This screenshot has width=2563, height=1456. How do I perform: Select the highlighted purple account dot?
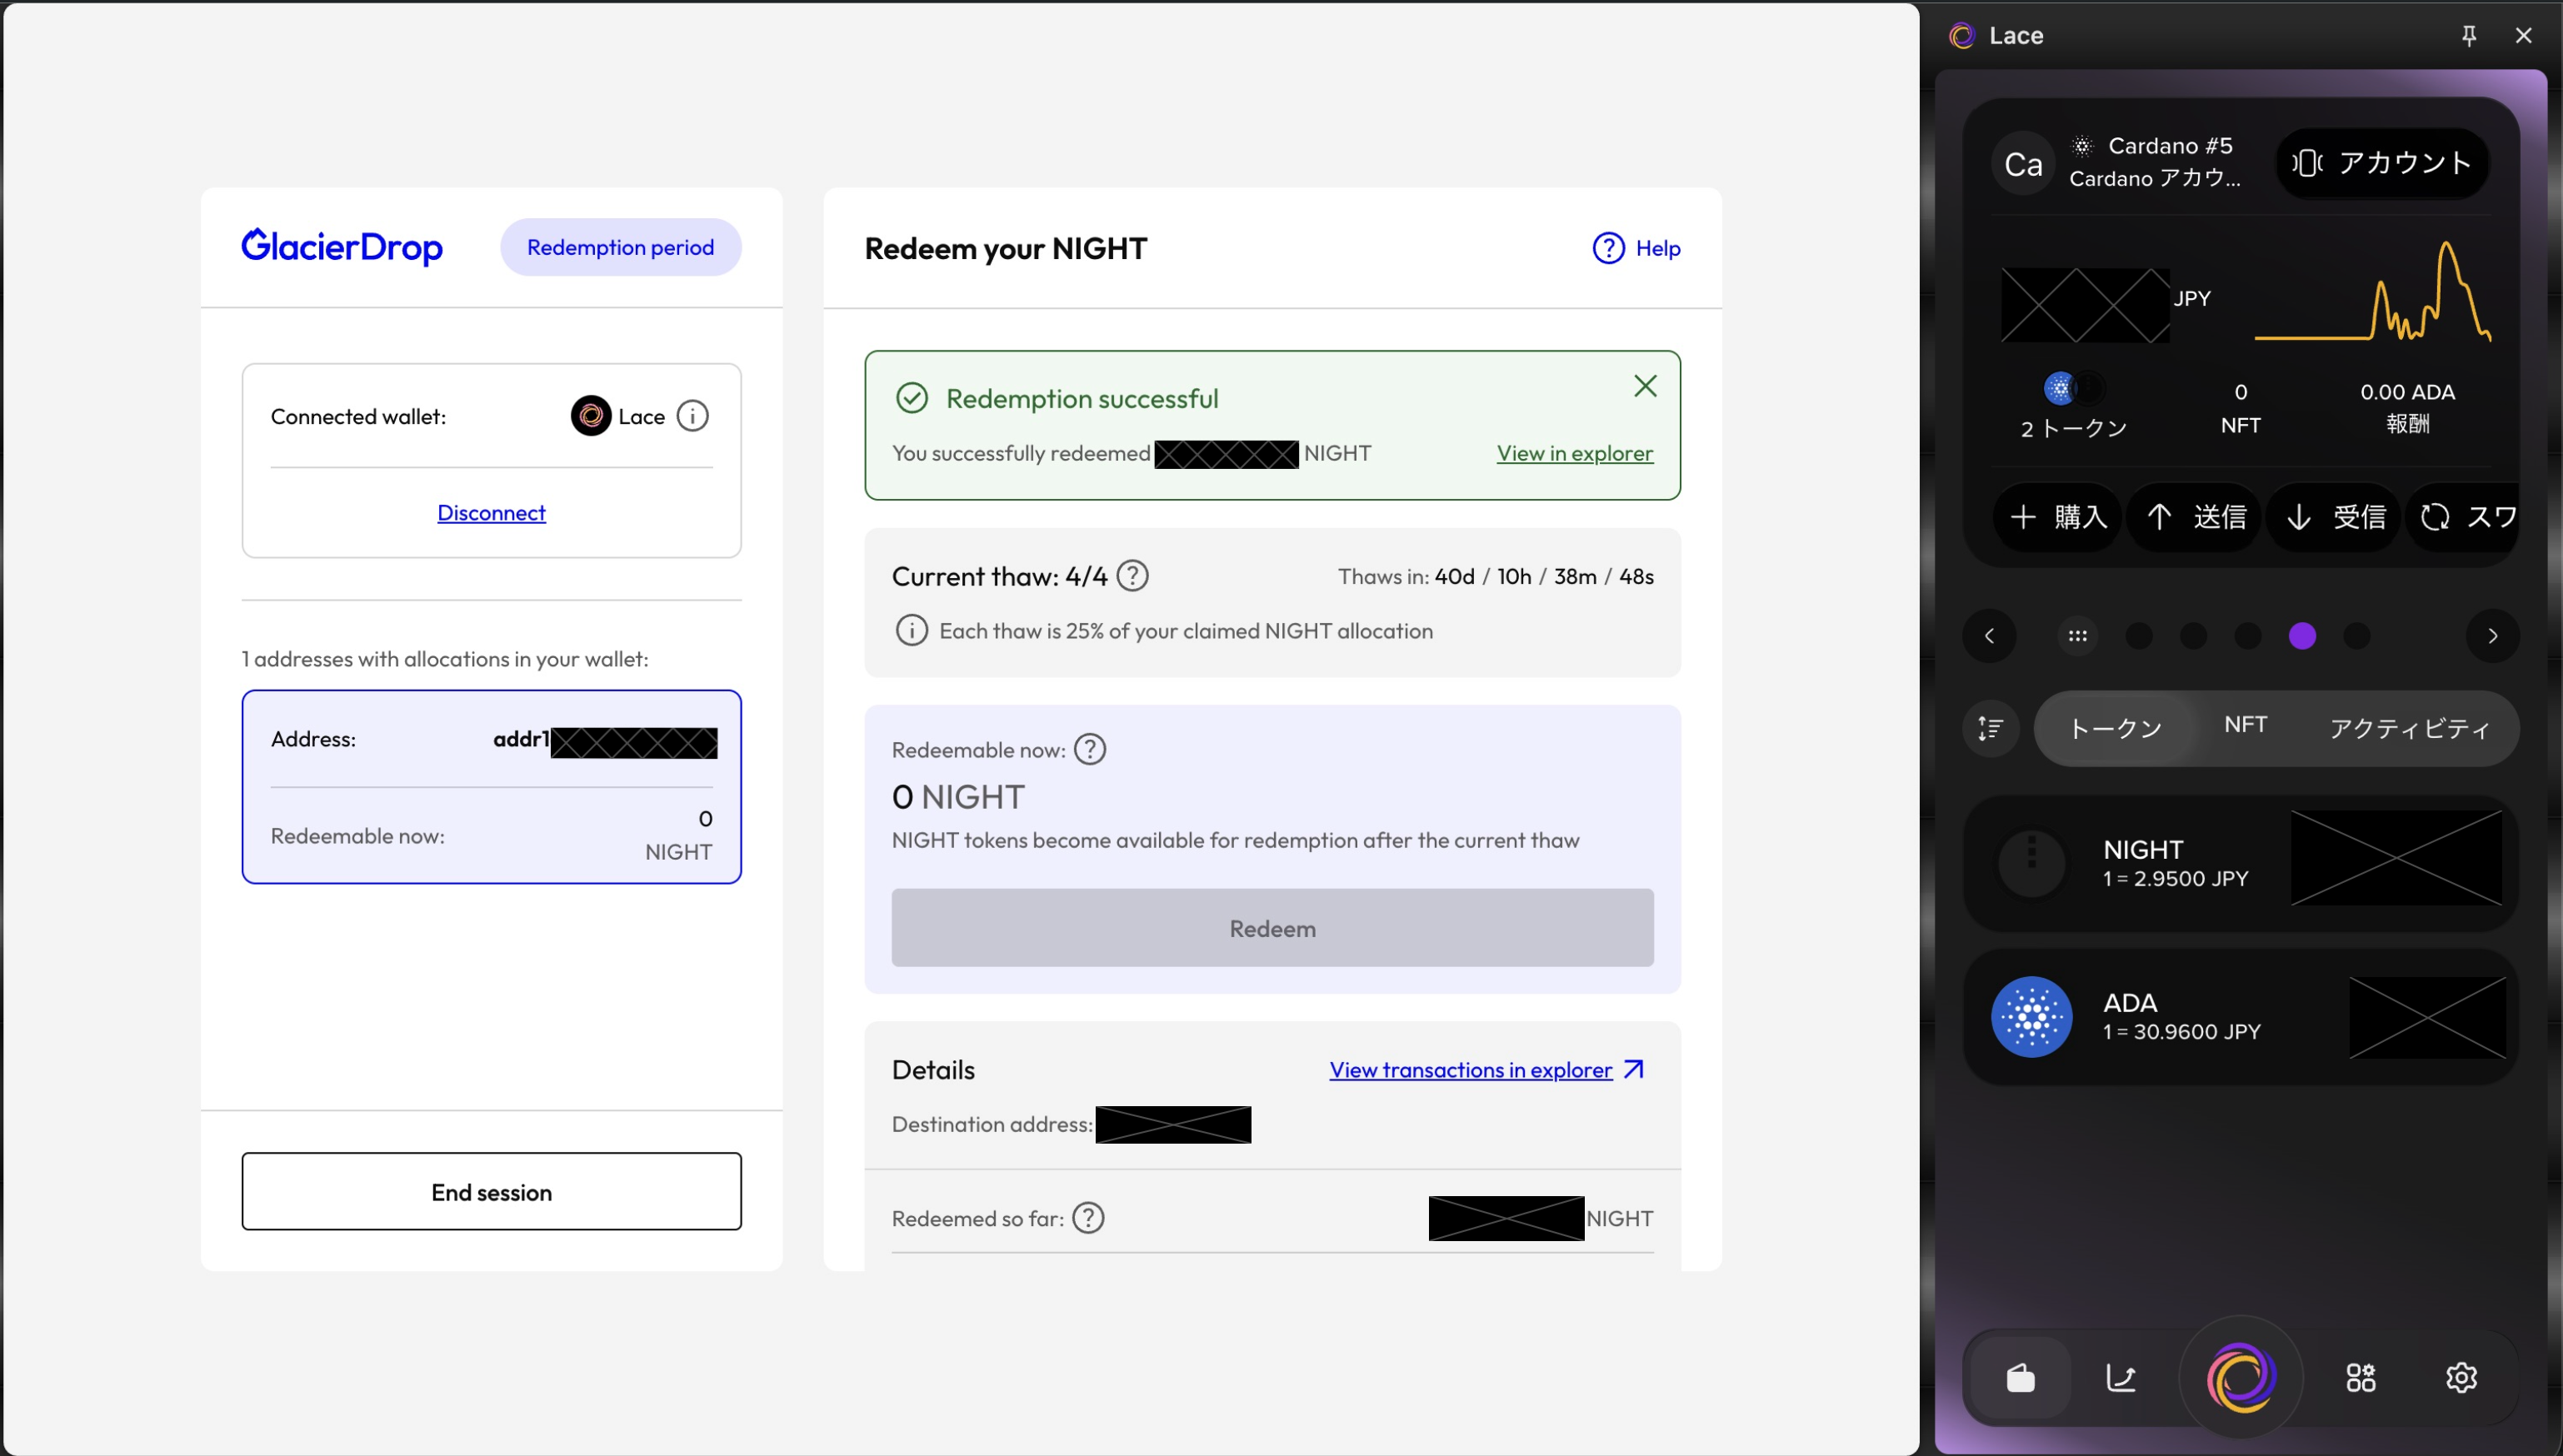[2302, 636]
